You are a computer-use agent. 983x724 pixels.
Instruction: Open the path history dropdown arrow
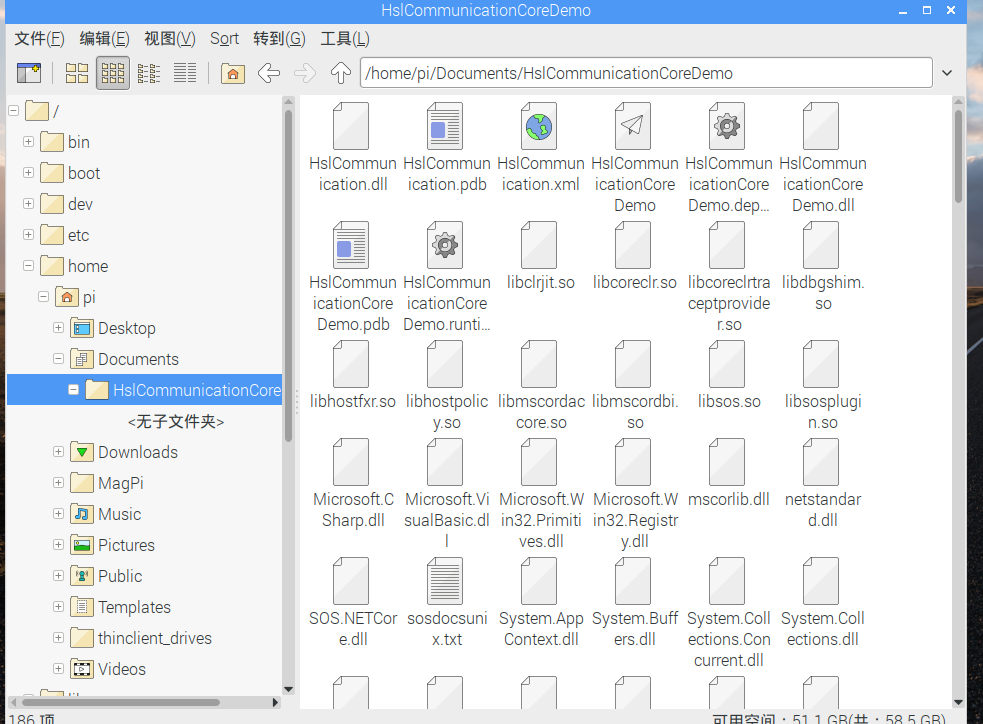(947, 73)
